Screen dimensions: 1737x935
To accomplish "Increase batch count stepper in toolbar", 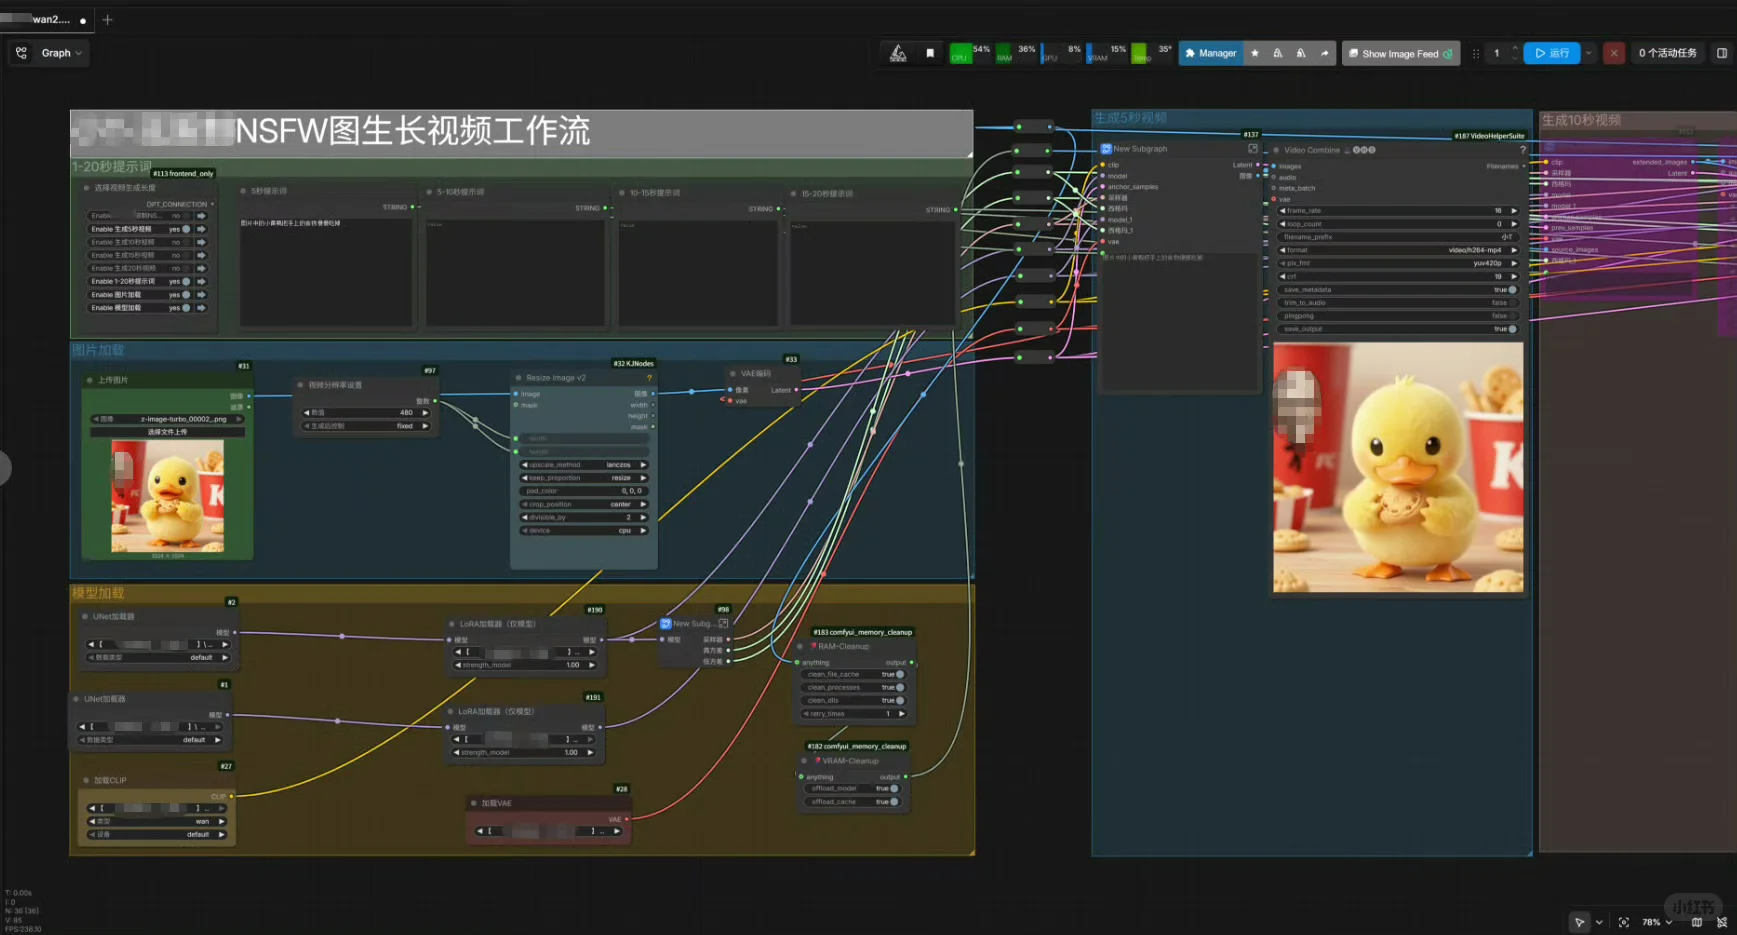I will [x=1515, y=48].
